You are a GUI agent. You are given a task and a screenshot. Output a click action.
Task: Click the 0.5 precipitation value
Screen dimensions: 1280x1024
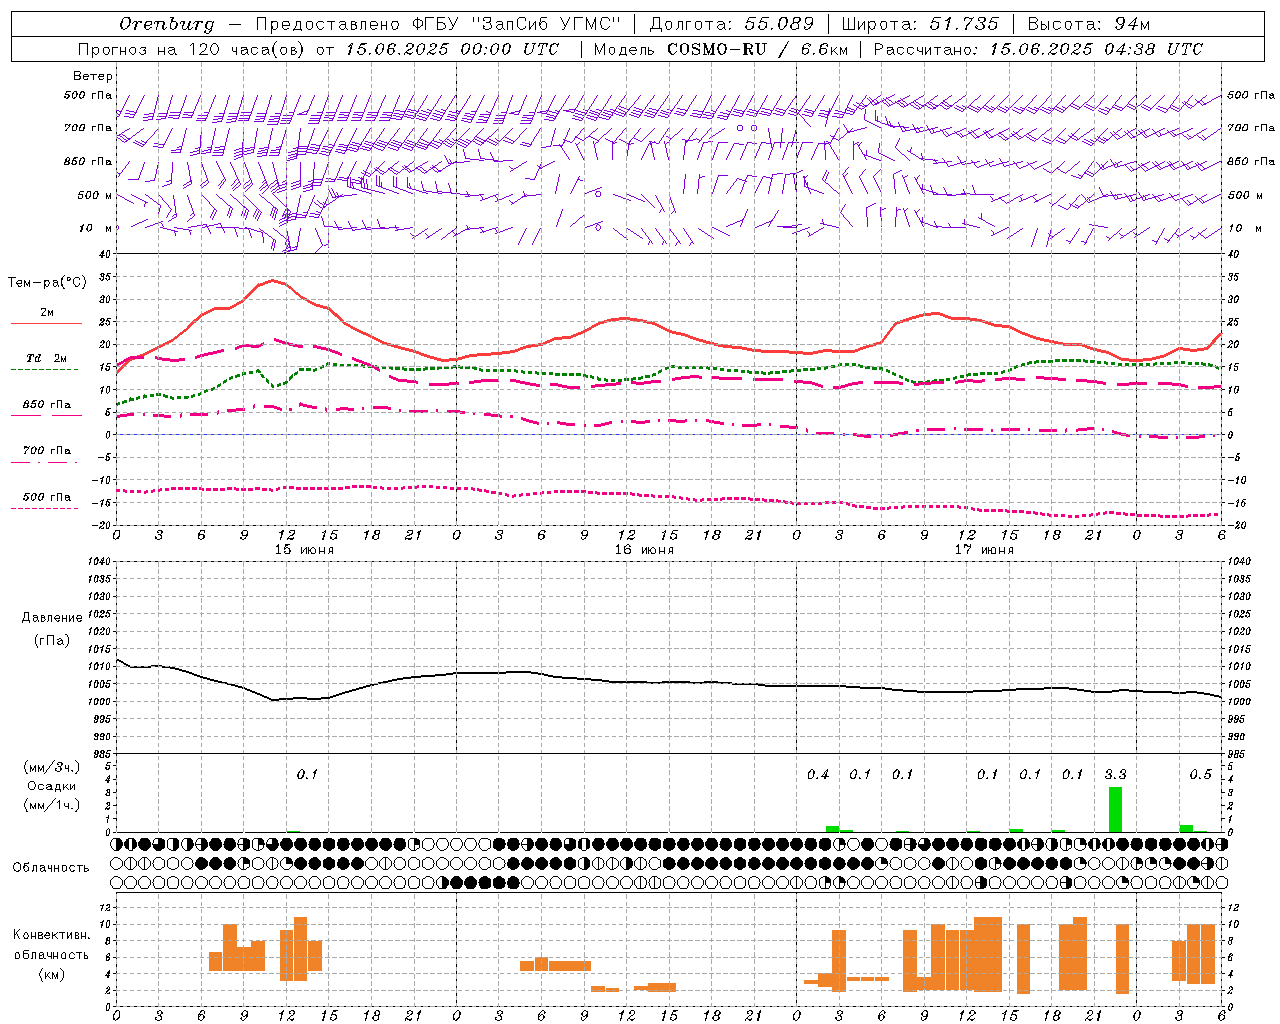(x=1200, y=774)
